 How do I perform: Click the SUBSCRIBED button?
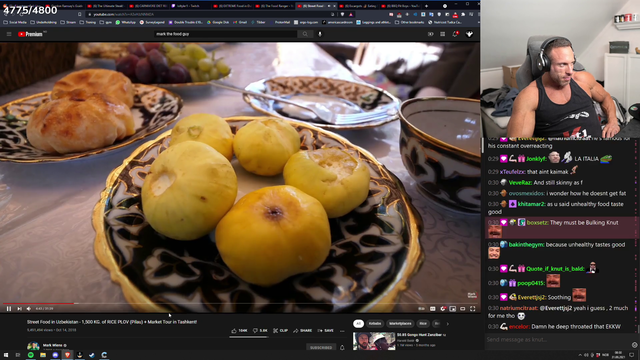click(321, 348)
